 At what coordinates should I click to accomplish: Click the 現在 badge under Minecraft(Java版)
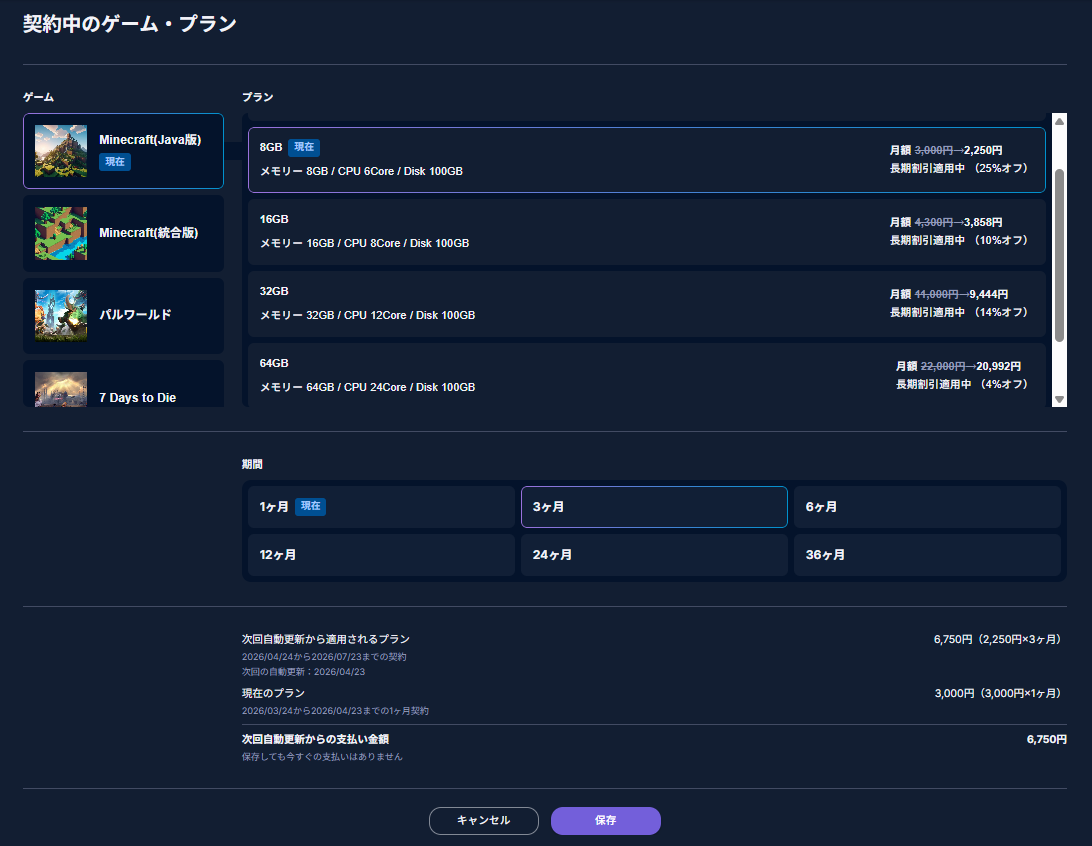115,162
